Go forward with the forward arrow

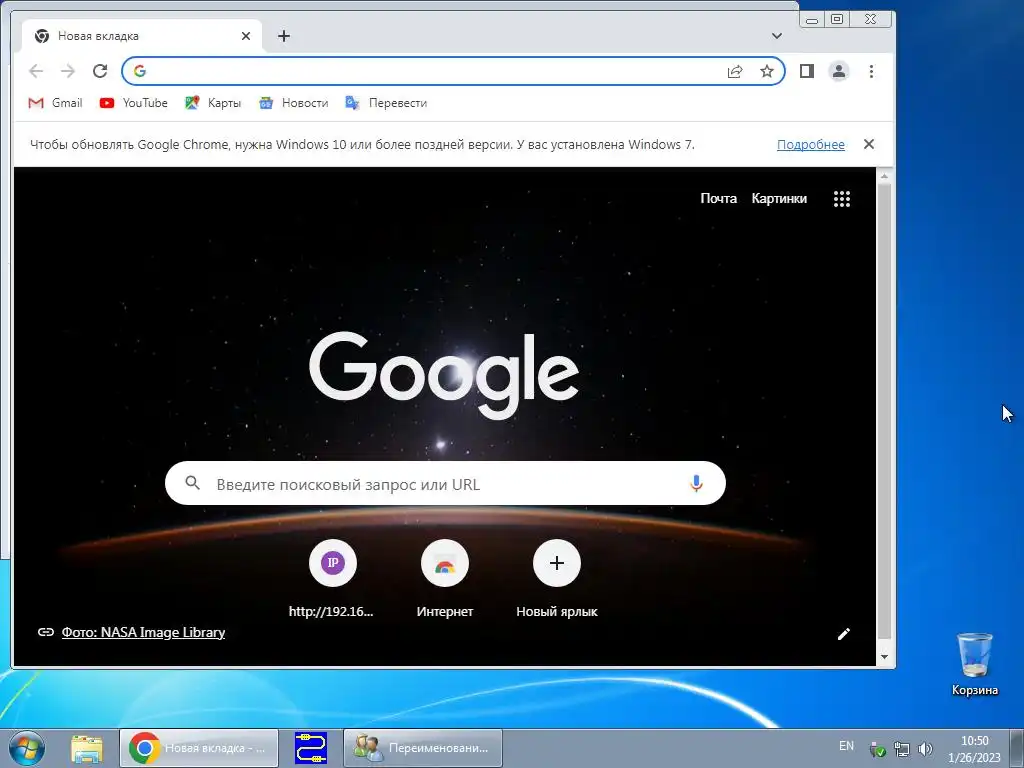(x=68, y=71)
